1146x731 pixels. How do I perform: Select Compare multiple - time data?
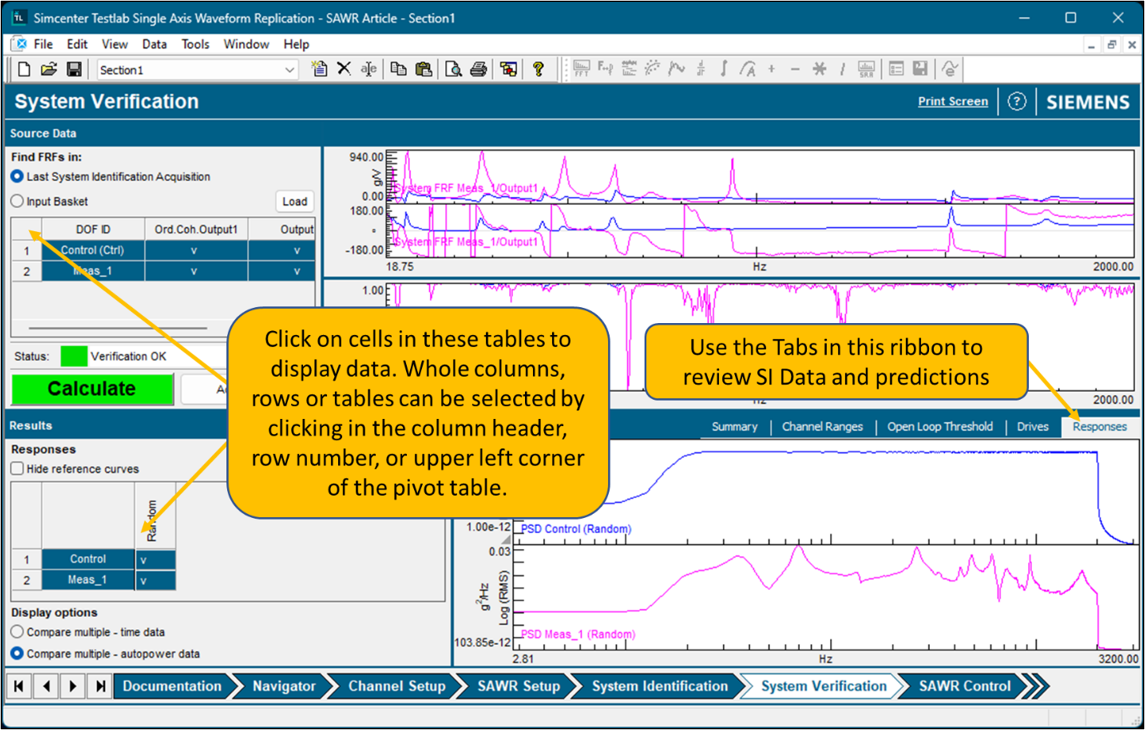17,632
